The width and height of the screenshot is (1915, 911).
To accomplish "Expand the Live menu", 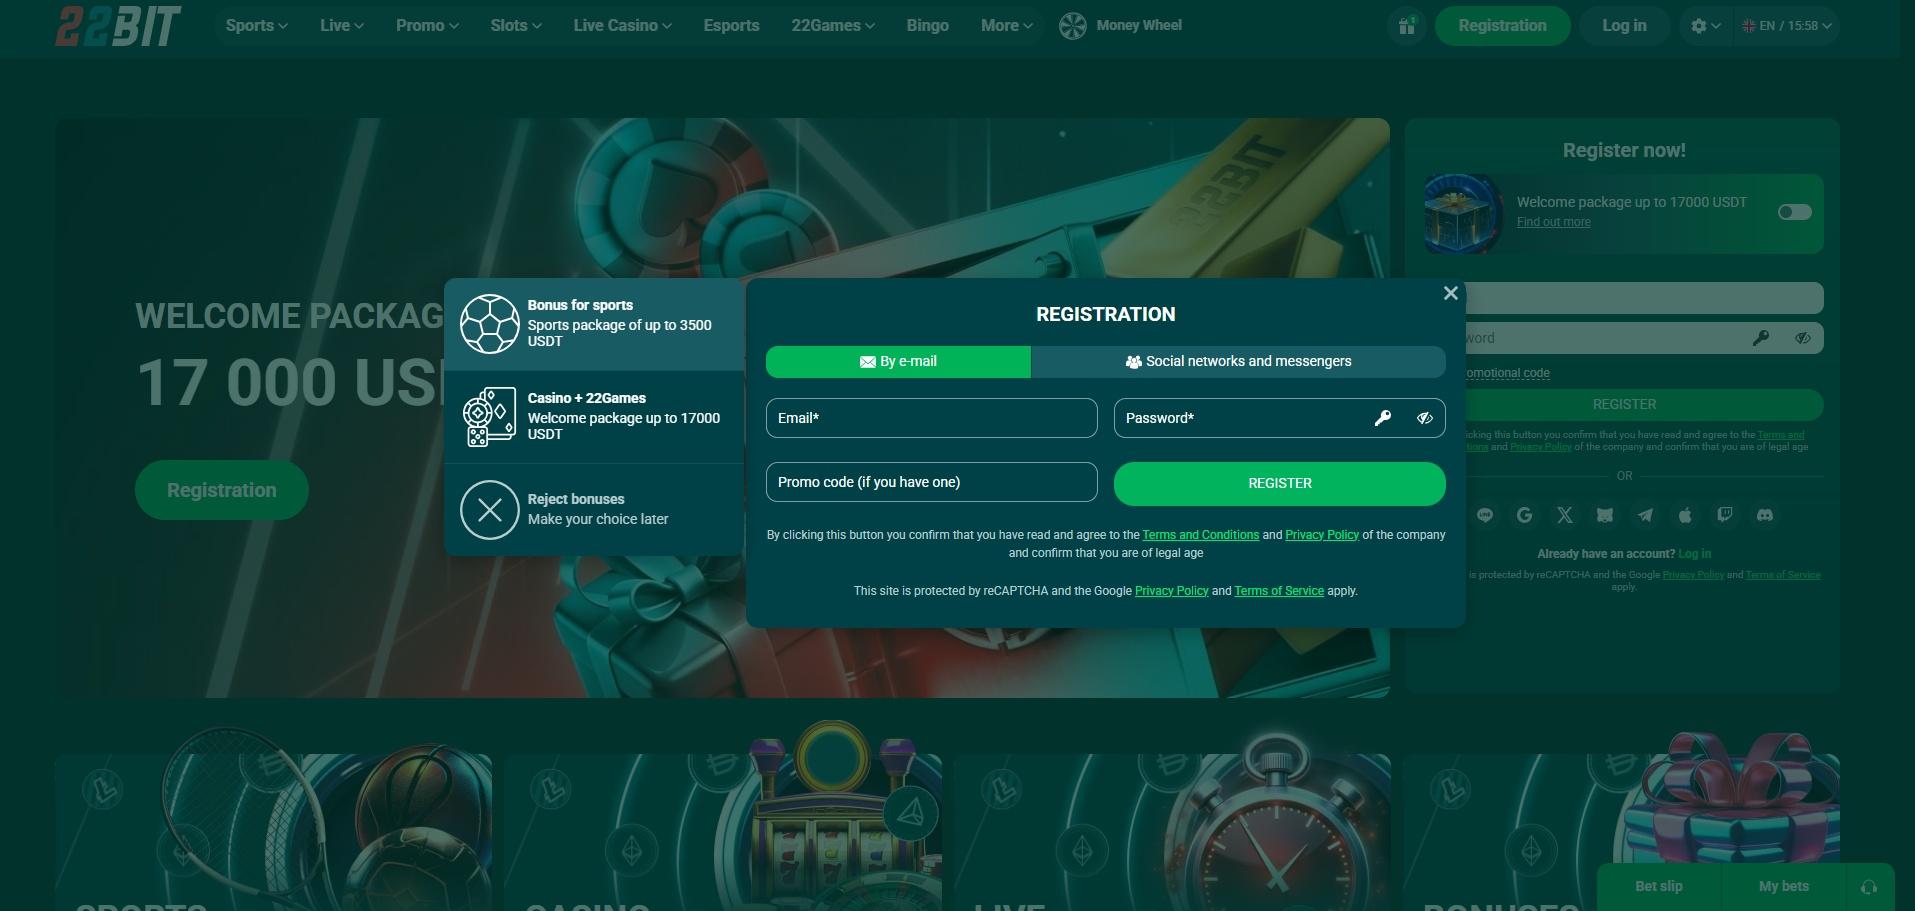I will (x=342, y=26).
